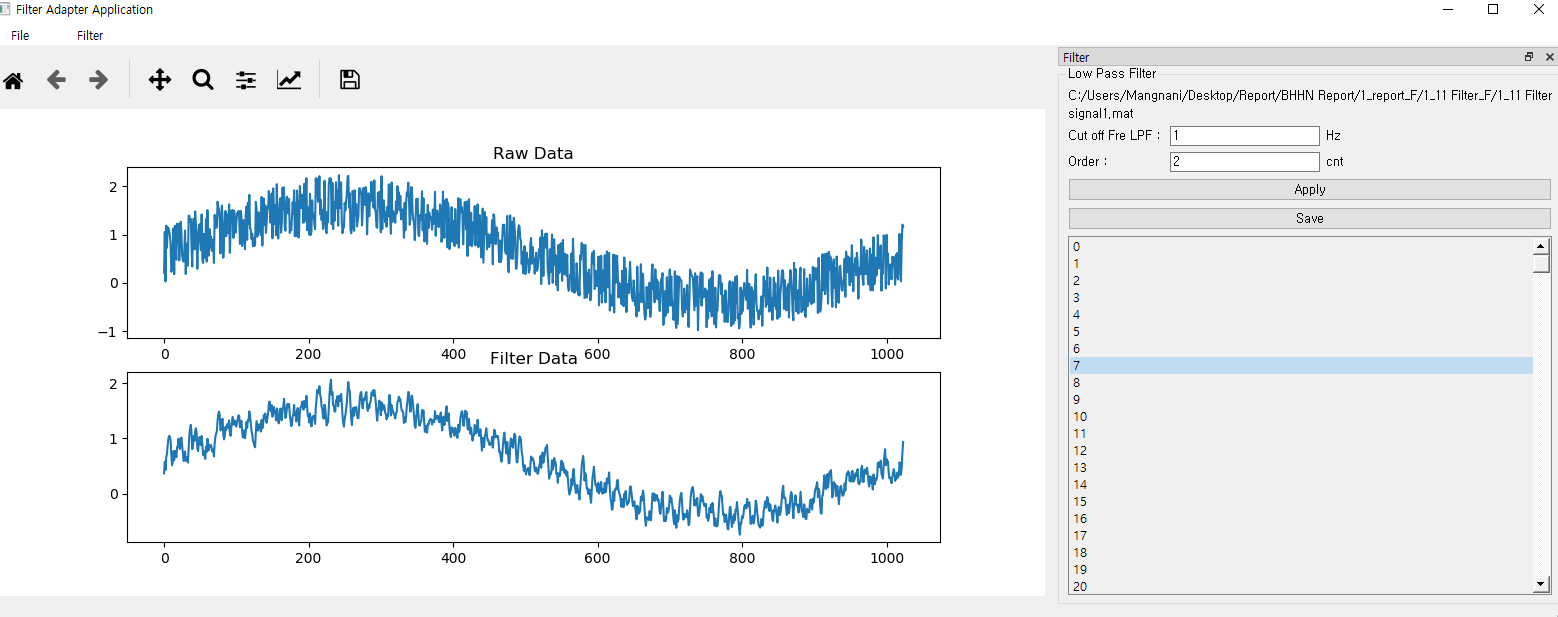Select highlighted list row 7
1558x617 pixels.
click(x=1301, y=365)
